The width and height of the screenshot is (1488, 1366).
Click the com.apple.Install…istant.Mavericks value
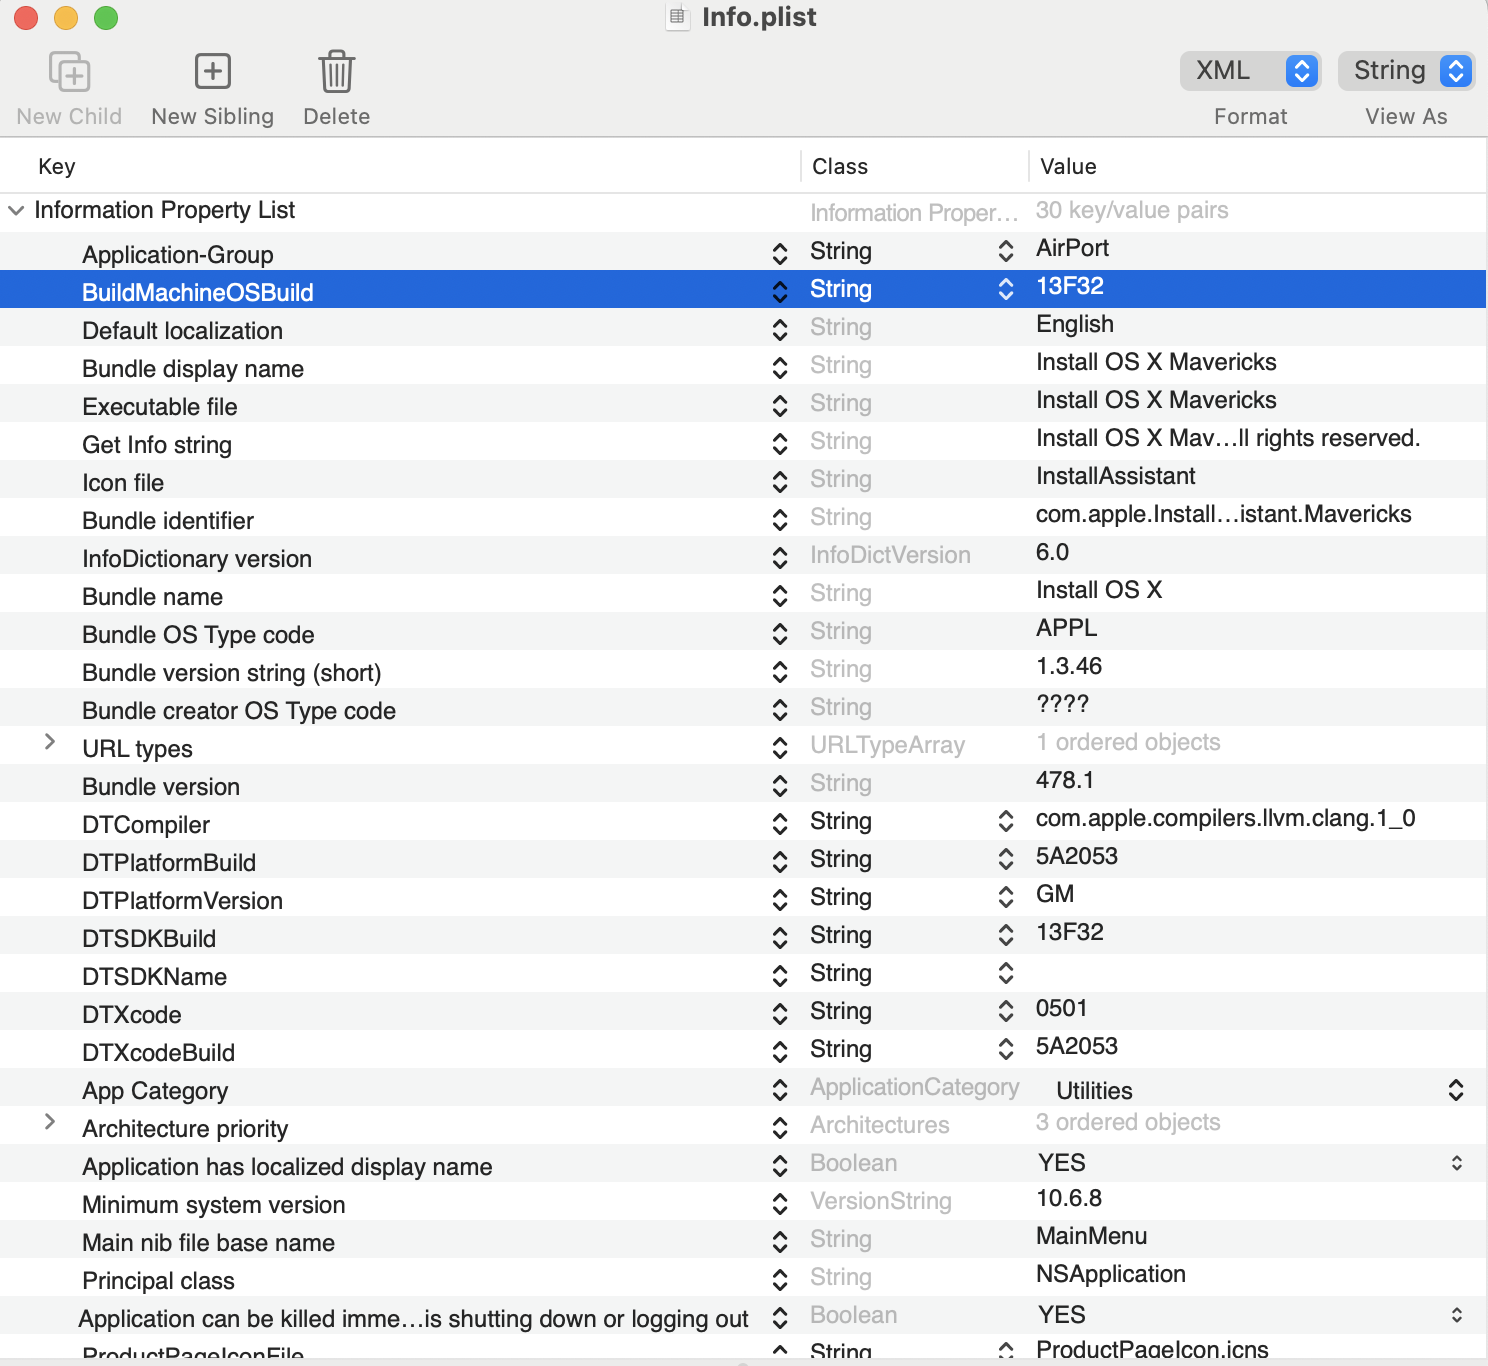pos(1224,514)
